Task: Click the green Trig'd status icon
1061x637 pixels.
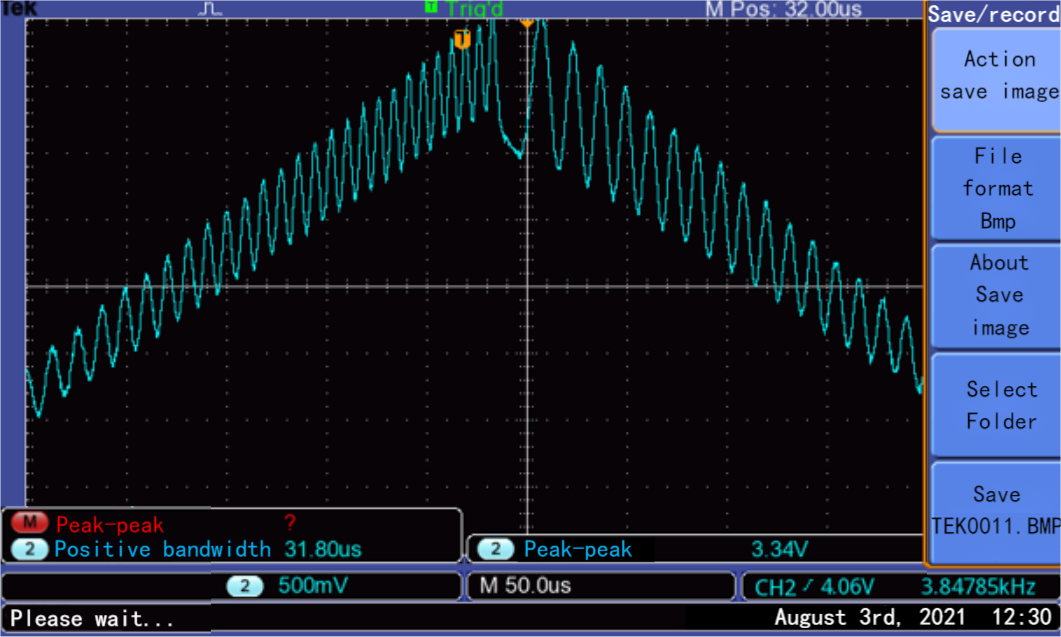Action: point(431,7)
